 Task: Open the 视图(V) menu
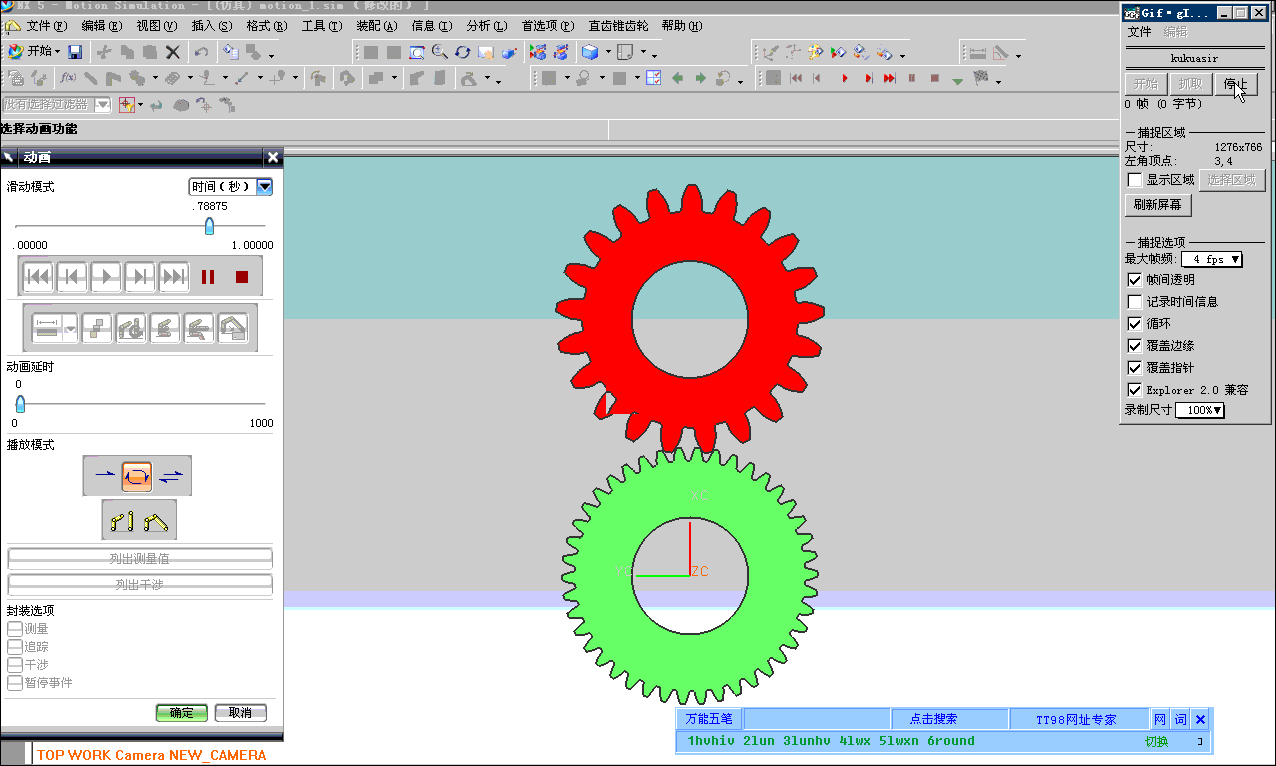pyautogui.click(x=156, y=26)
